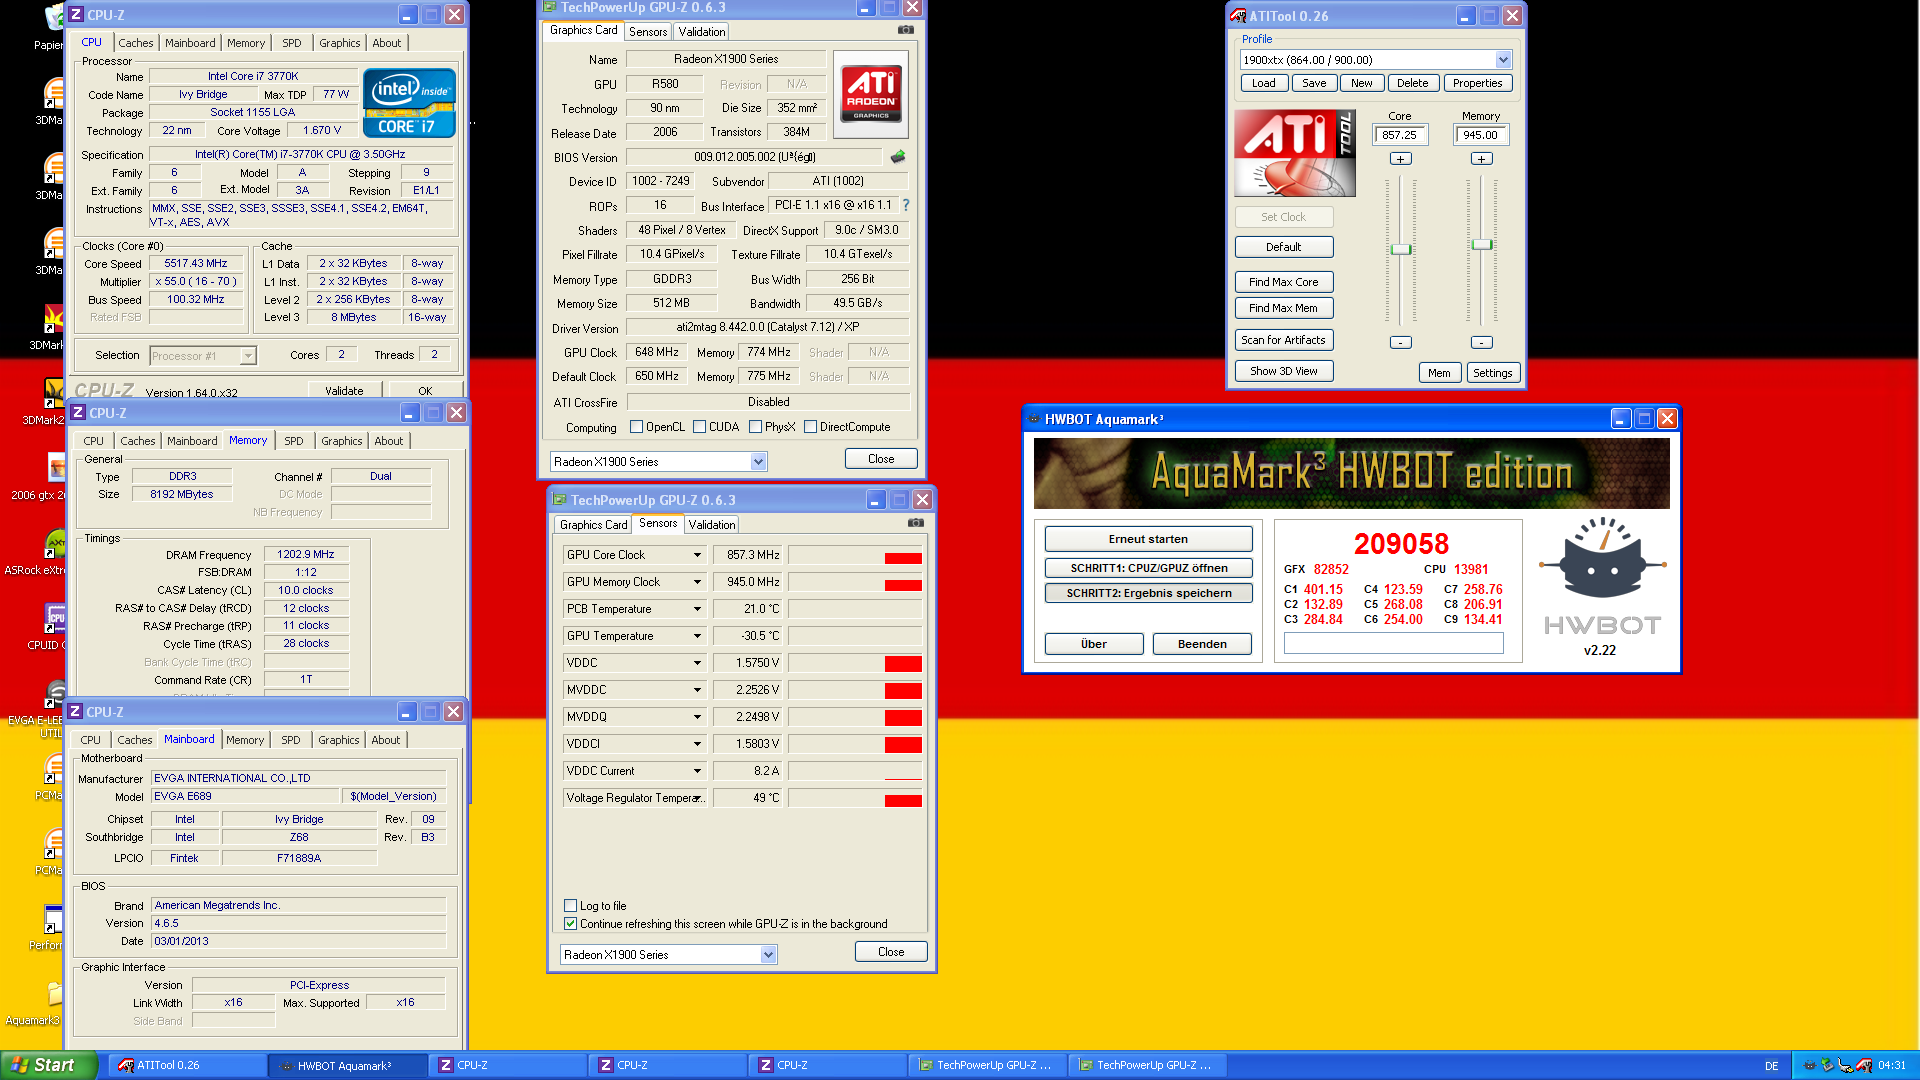Adjust the ATITool Core clock slider

click(1401, 249)
